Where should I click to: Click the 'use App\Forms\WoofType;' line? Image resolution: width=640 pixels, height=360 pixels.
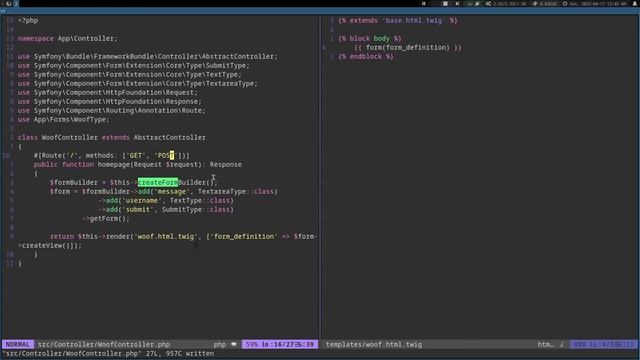point(63,119)
